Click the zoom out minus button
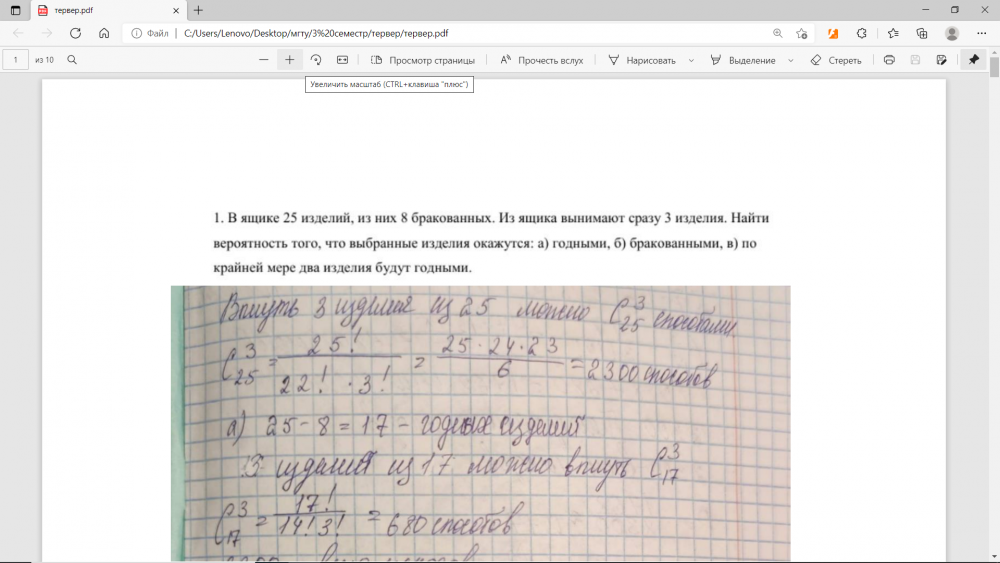This screenshot has width=1000, height=563. point(263,60)
